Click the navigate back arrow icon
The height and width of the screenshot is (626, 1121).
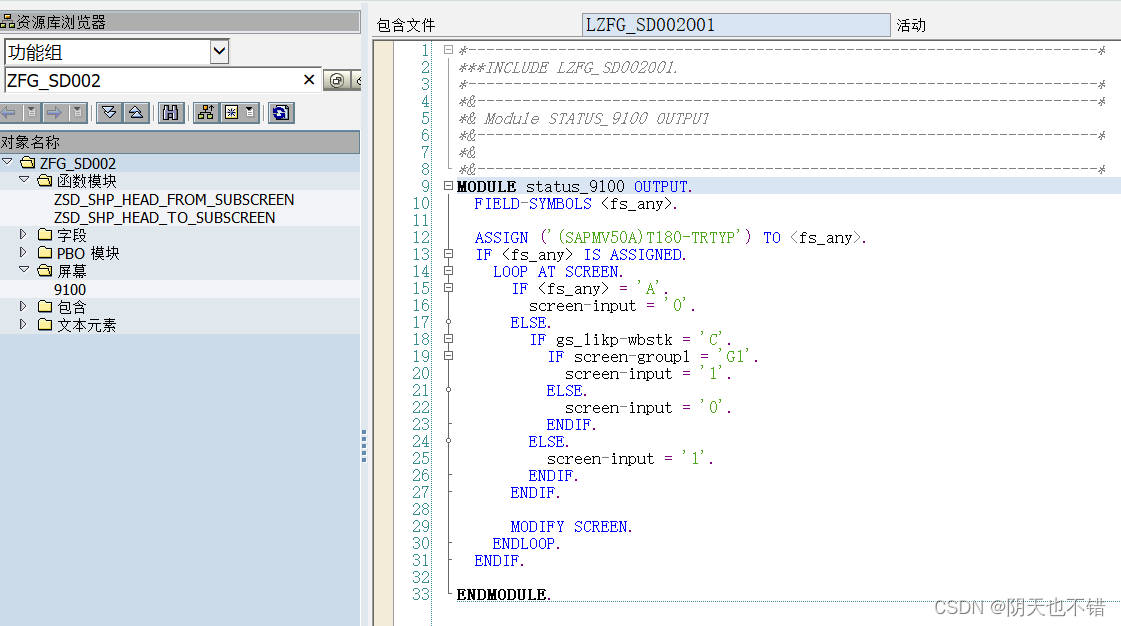coord(9,113)
